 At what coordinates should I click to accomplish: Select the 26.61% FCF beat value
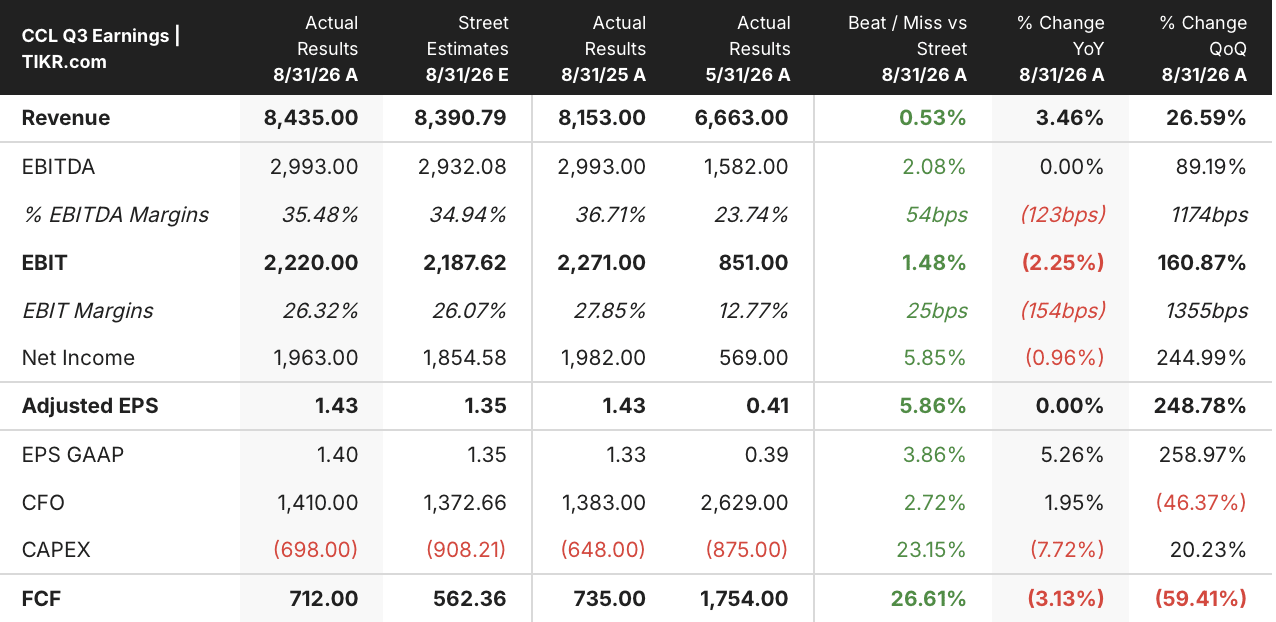click(929, 599)
